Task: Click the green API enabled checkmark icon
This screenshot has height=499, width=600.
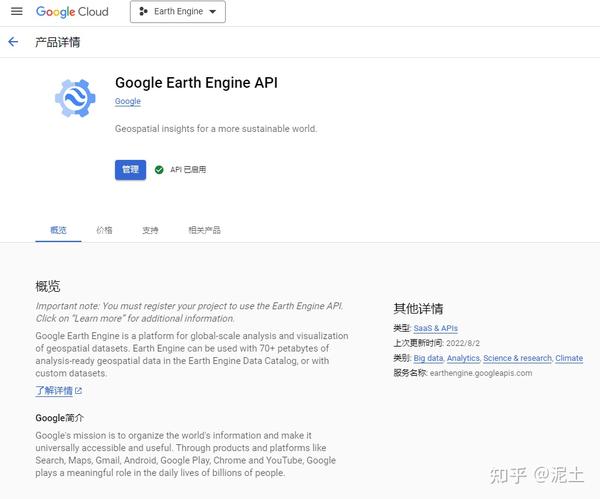Action: [x=158, y=170]
